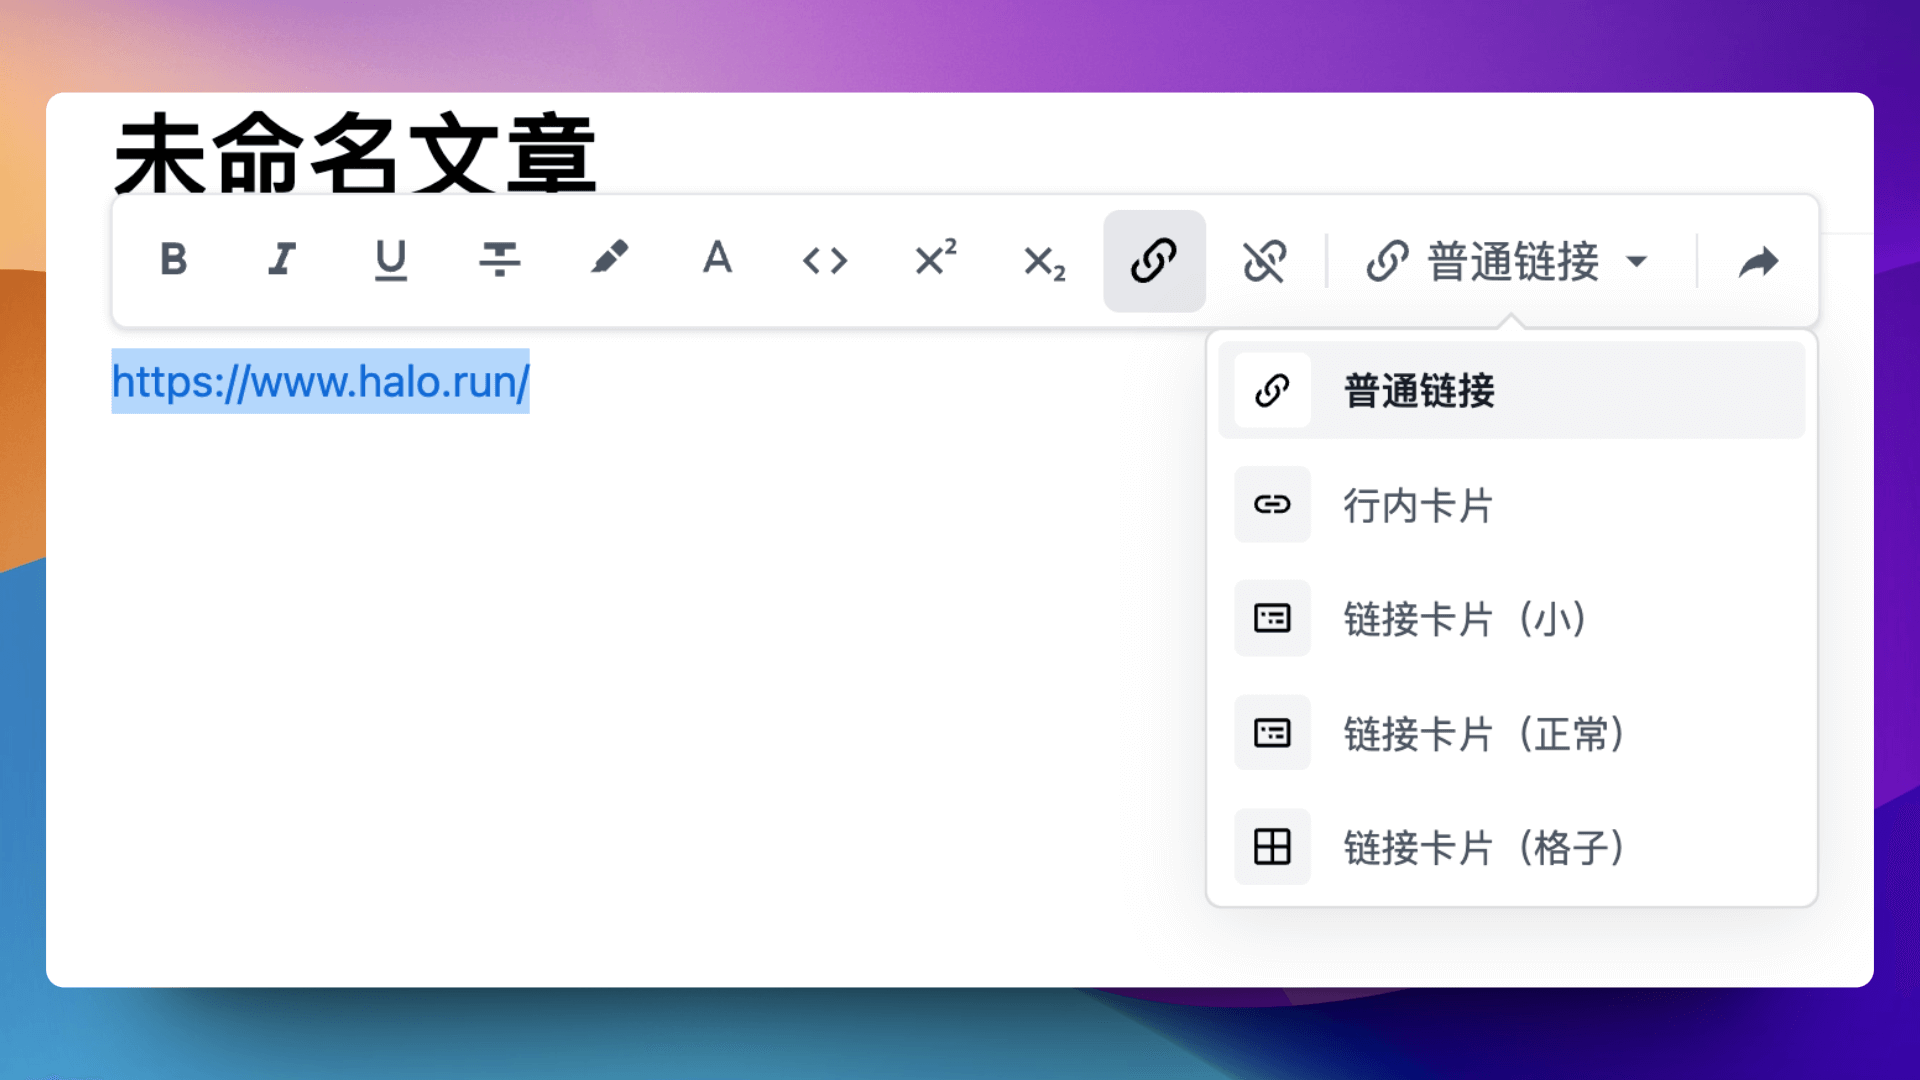Click the https://www.halo.run/ link text

(x=320, y=382)
